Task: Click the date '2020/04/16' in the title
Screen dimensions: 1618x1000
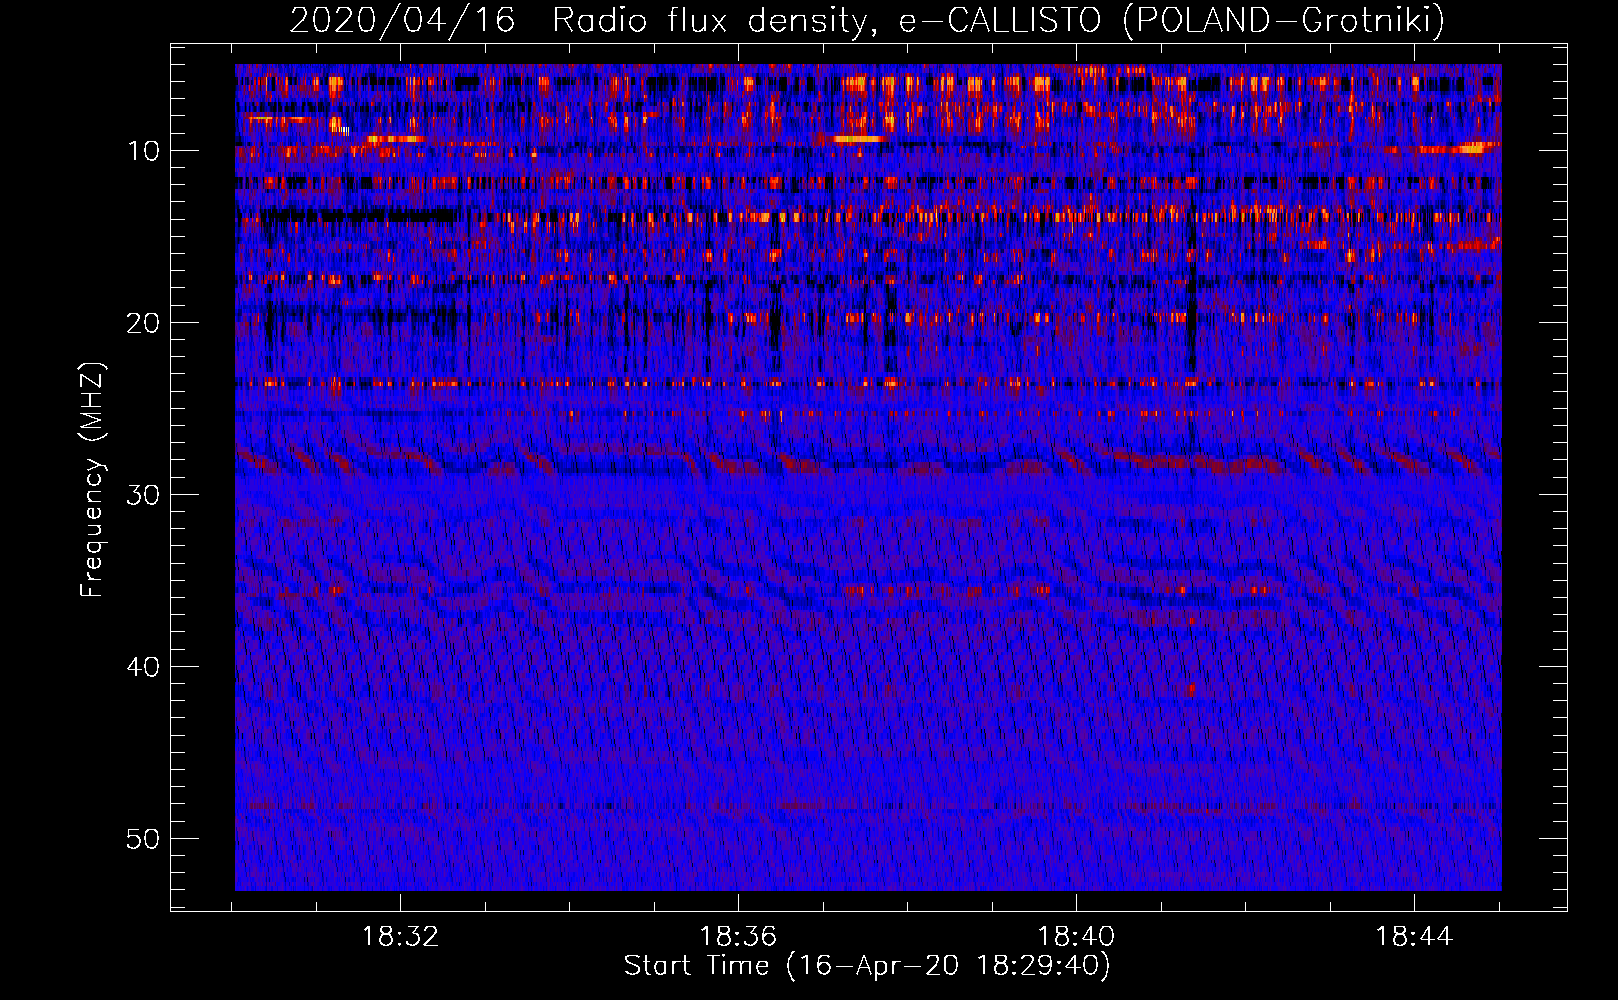Action: point(402,21)
